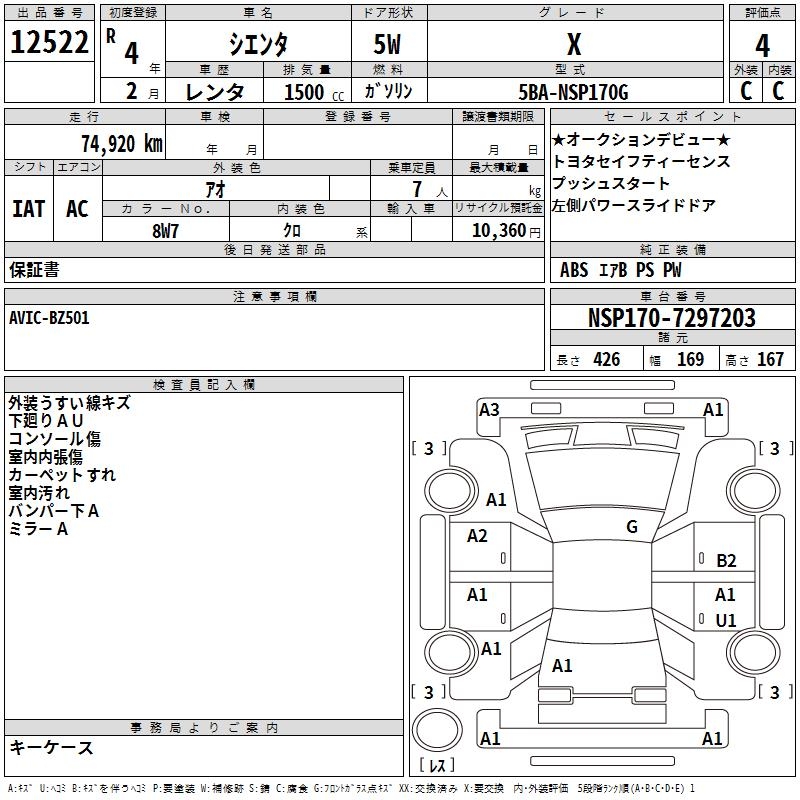800x800 pixels.
Task: Select the U1 dent mark on diagram
Action: [x=726, y=620]
